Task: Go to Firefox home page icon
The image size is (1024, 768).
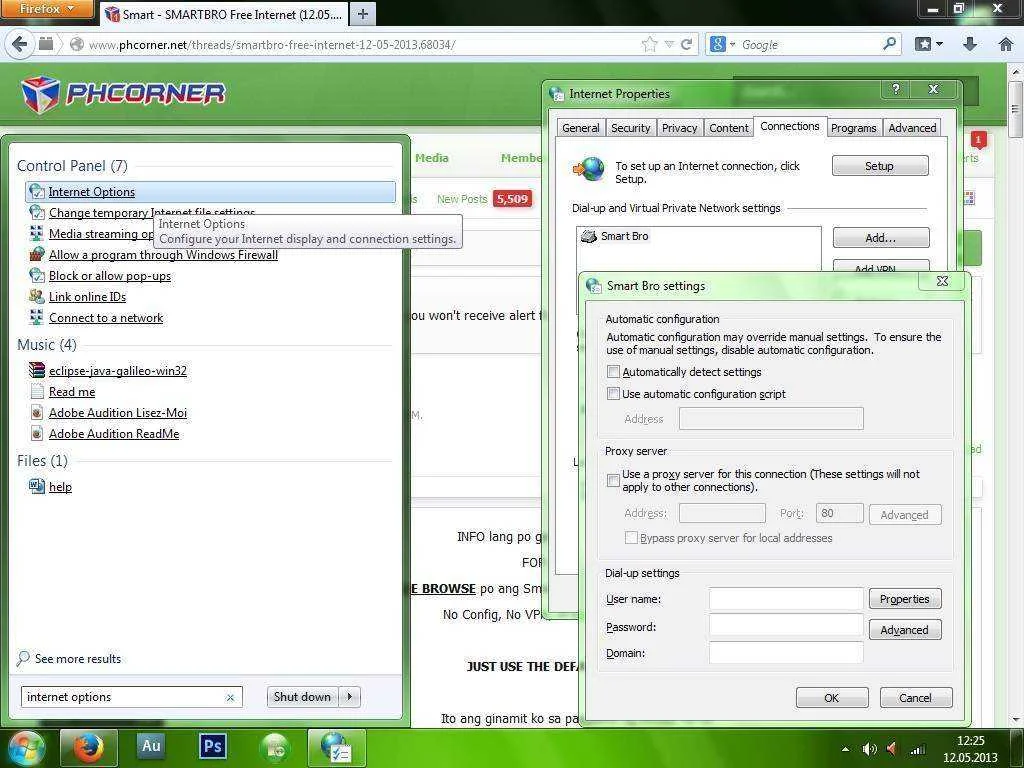Action: (1006, 44)
